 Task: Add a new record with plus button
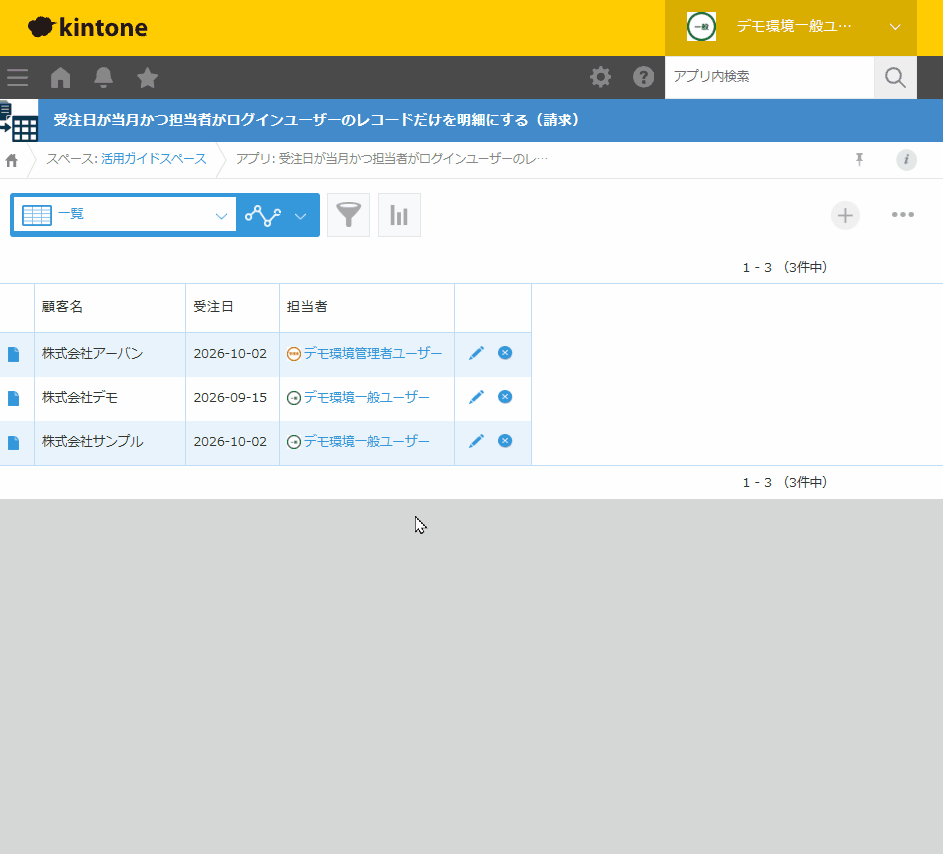pyautogui.click(x=845, y=215)
